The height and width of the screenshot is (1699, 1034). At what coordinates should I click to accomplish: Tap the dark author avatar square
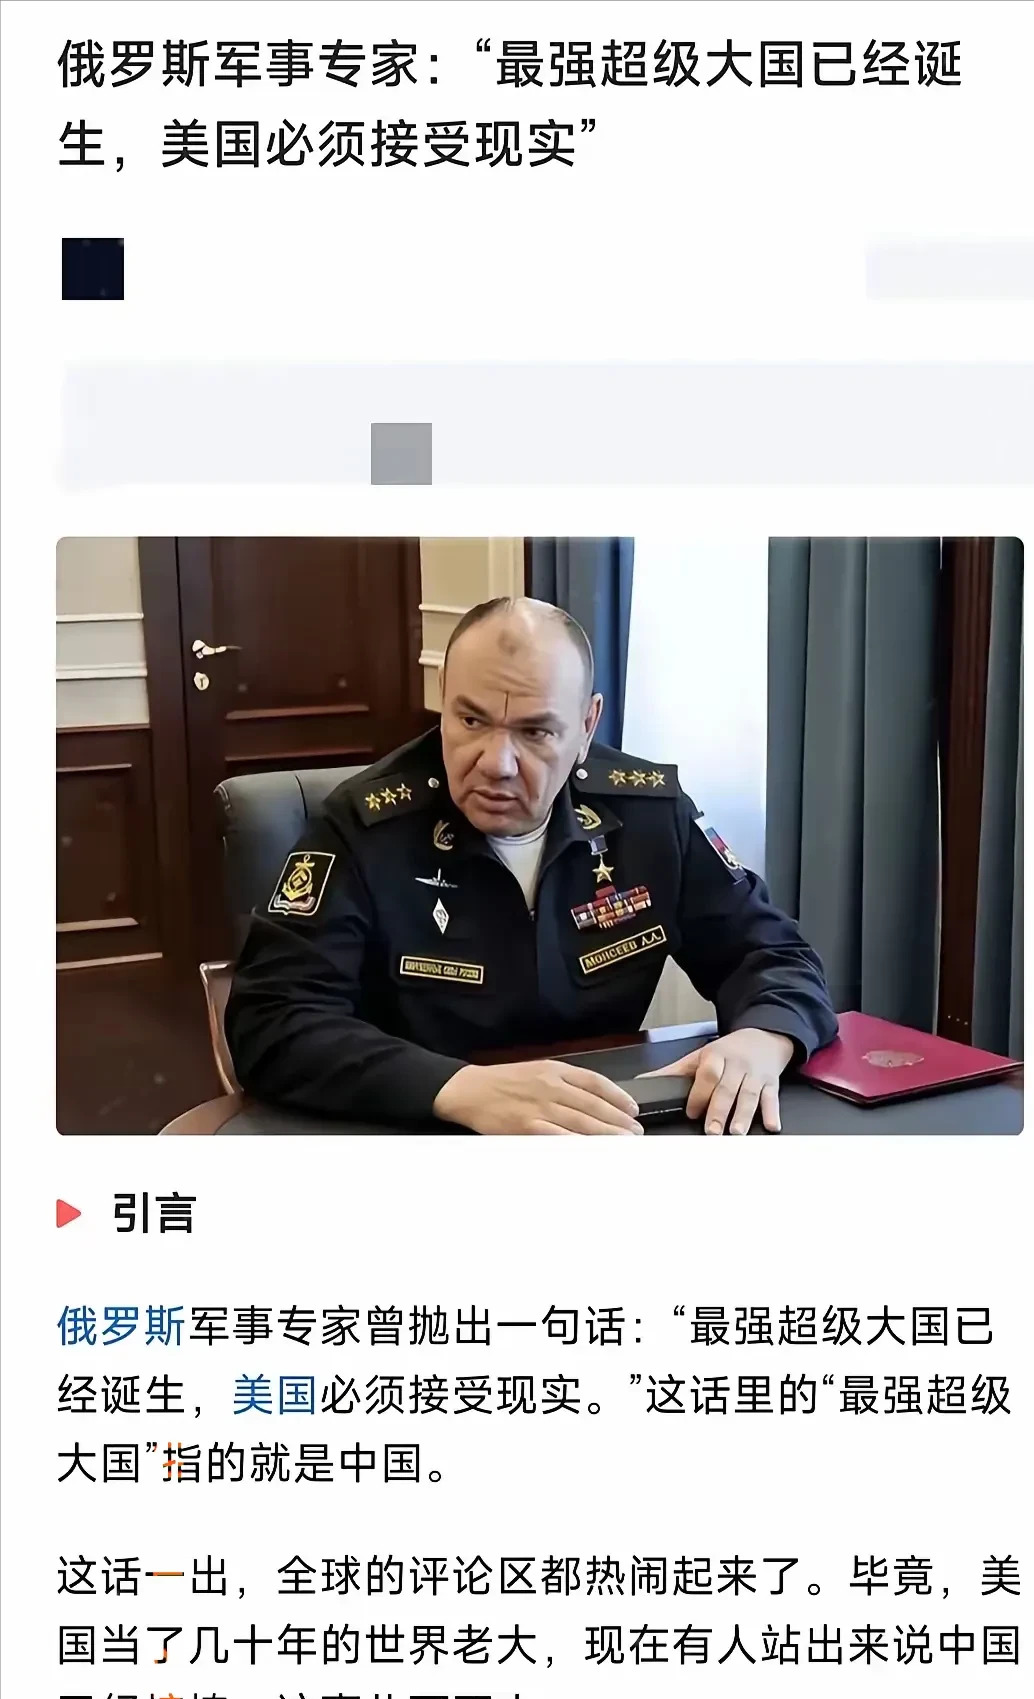pyautogui.click(x=93, y=269)
